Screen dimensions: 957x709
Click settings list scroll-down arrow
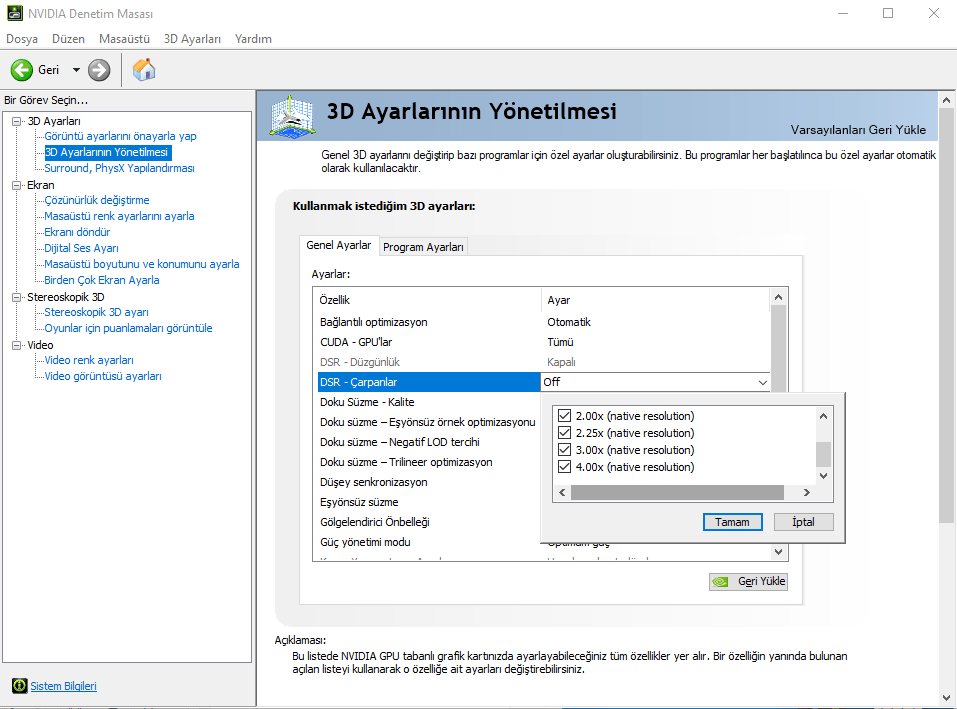(x=778, y=552)
